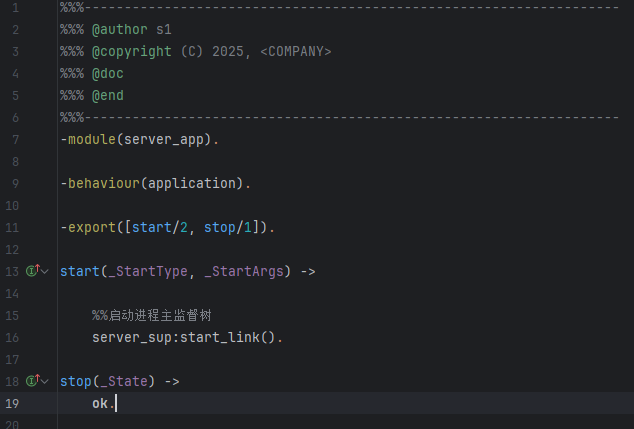This screenshot has width=634, height=429.
Task: Click server_sup on line 16
Action: click(132, 338)
